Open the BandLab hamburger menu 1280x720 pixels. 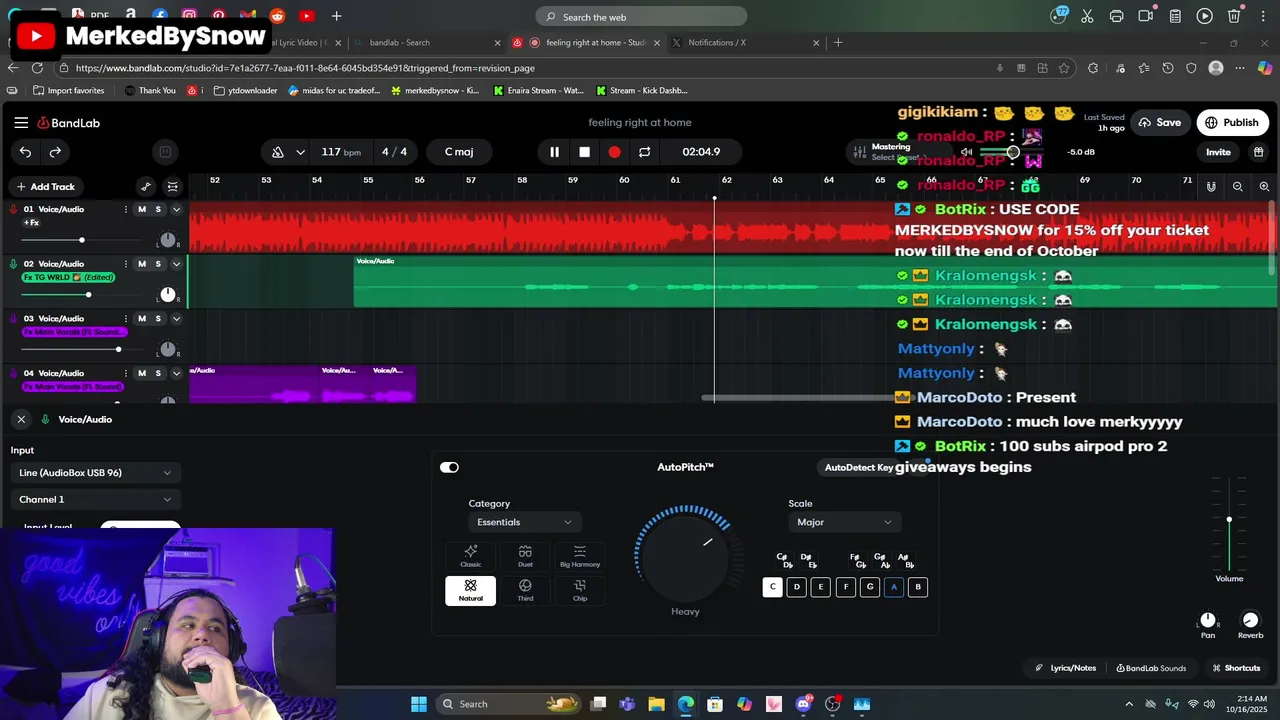(x=21, y=123)
